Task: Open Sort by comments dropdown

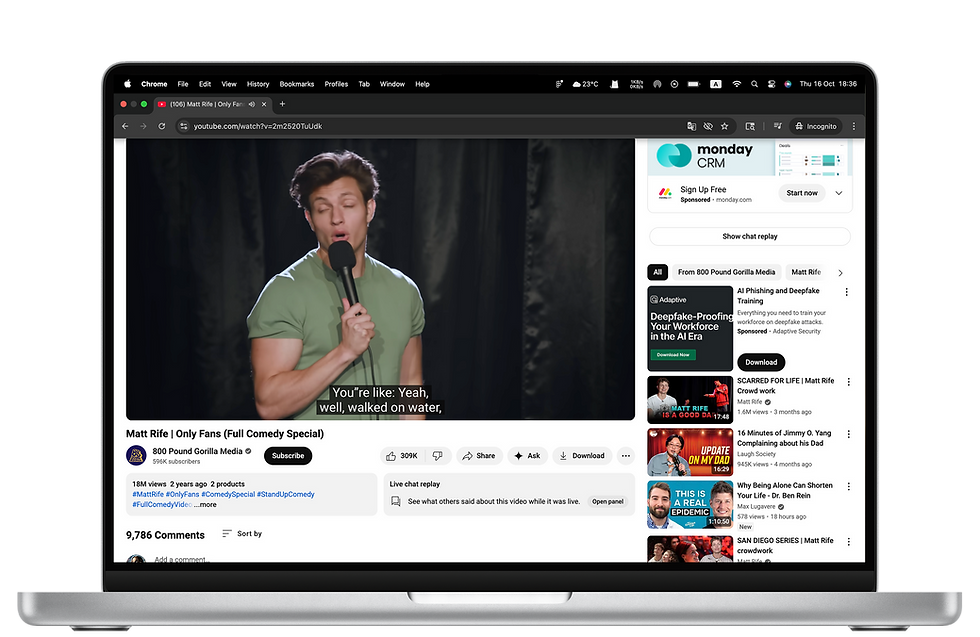Action: [242, 533]
